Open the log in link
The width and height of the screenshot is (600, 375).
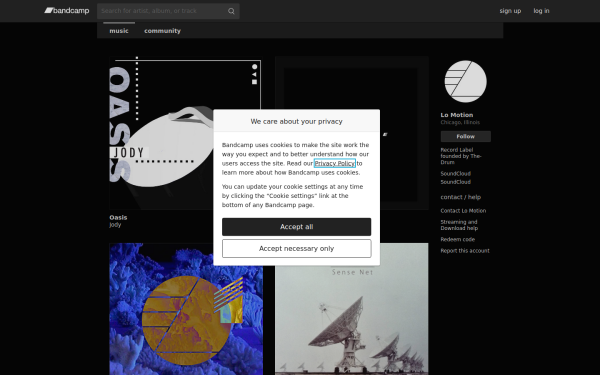541,11
